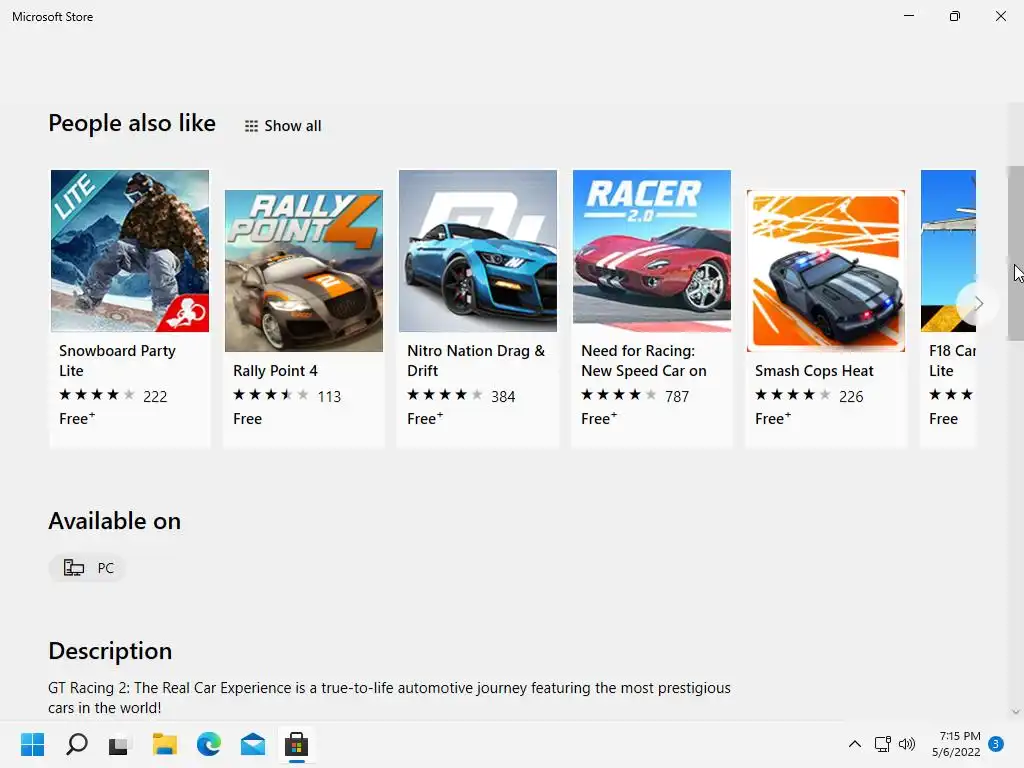Click the vertical scrollbar thumb
The image size is (1024, 768).
point(1015,253)
